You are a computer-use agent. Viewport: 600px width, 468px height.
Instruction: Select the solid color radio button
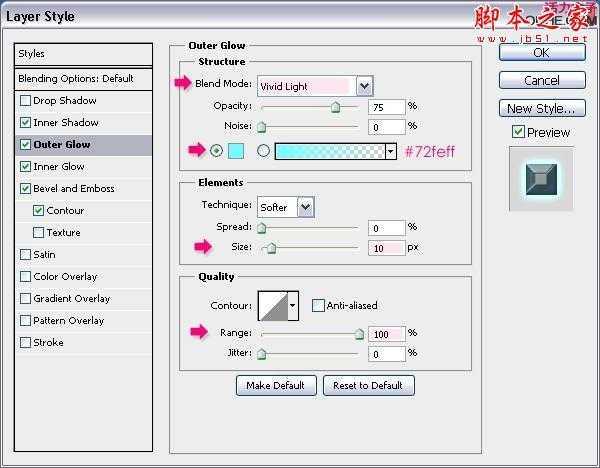coord(217,151)
